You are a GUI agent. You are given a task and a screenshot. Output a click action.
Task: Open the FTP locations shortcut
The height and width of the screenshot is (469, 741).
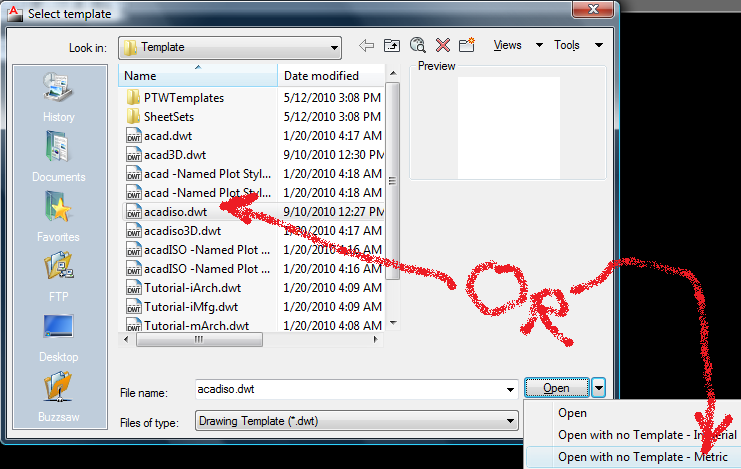pos(59,276)
